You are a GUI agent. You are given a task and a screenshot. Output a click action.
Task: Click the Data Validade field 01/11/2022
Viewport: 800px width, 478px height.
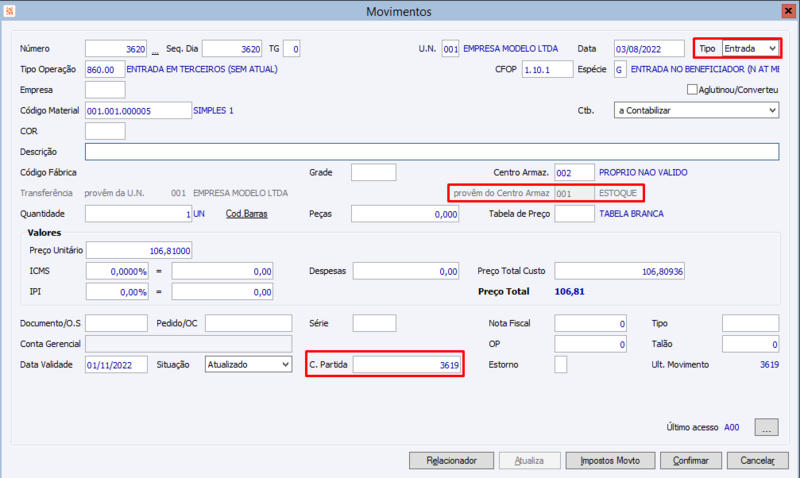coord(116,364)
